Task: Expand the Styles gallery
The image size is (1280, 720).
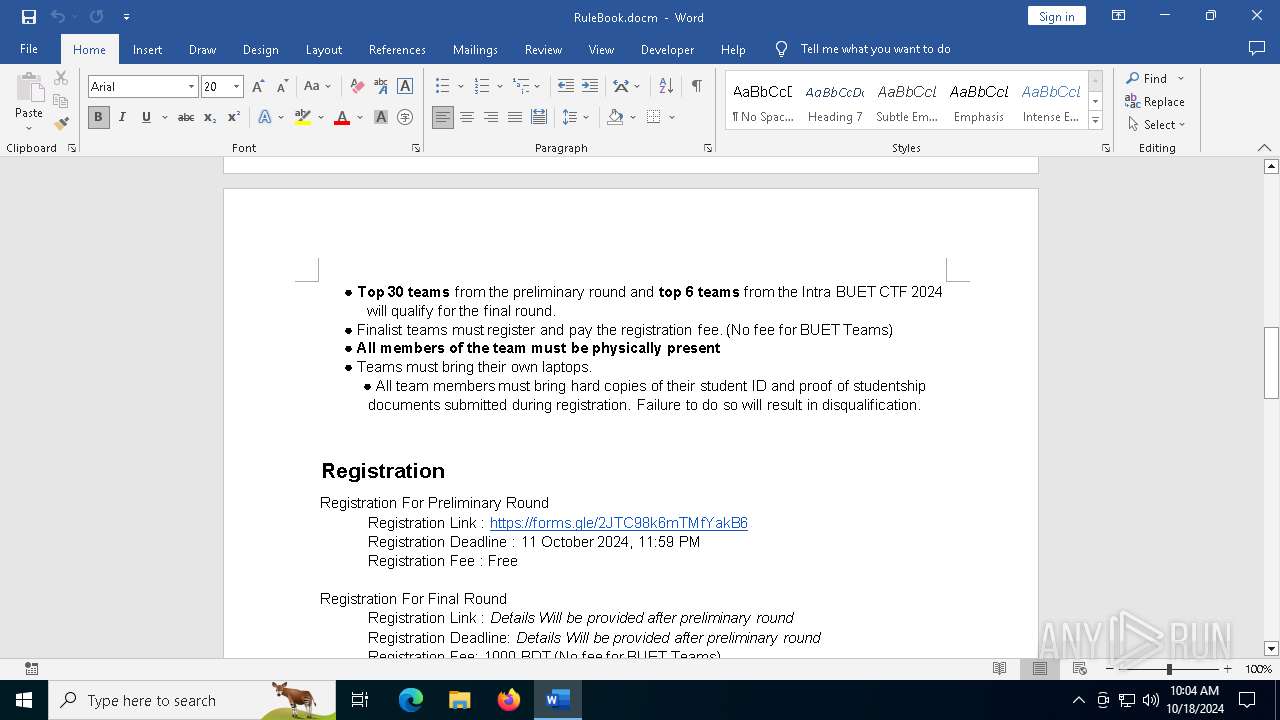Action: (1096, 122)
